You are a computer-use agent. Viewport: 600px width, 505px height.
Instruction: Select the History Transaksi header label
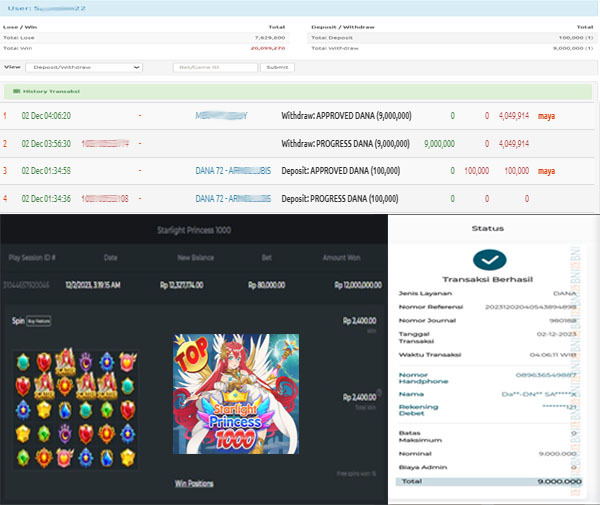(51, 91)
